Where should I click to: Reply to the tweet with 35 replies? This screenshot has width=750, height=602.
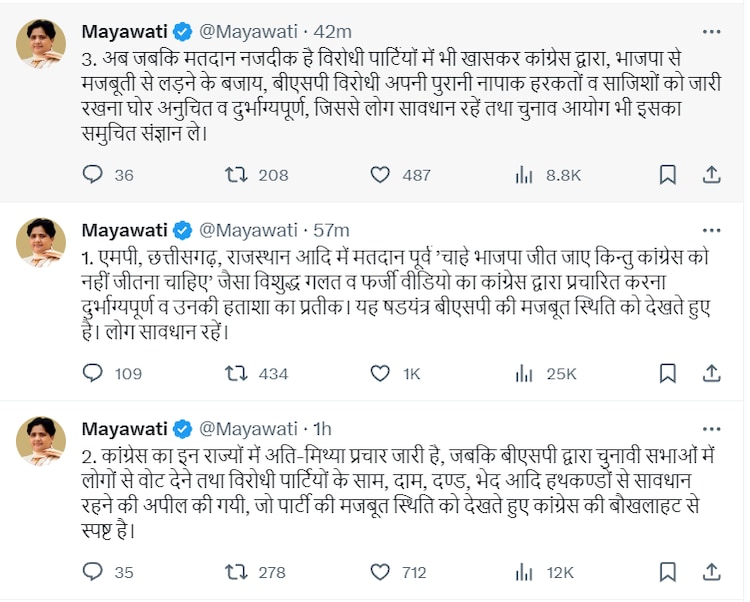coord(93,573)
